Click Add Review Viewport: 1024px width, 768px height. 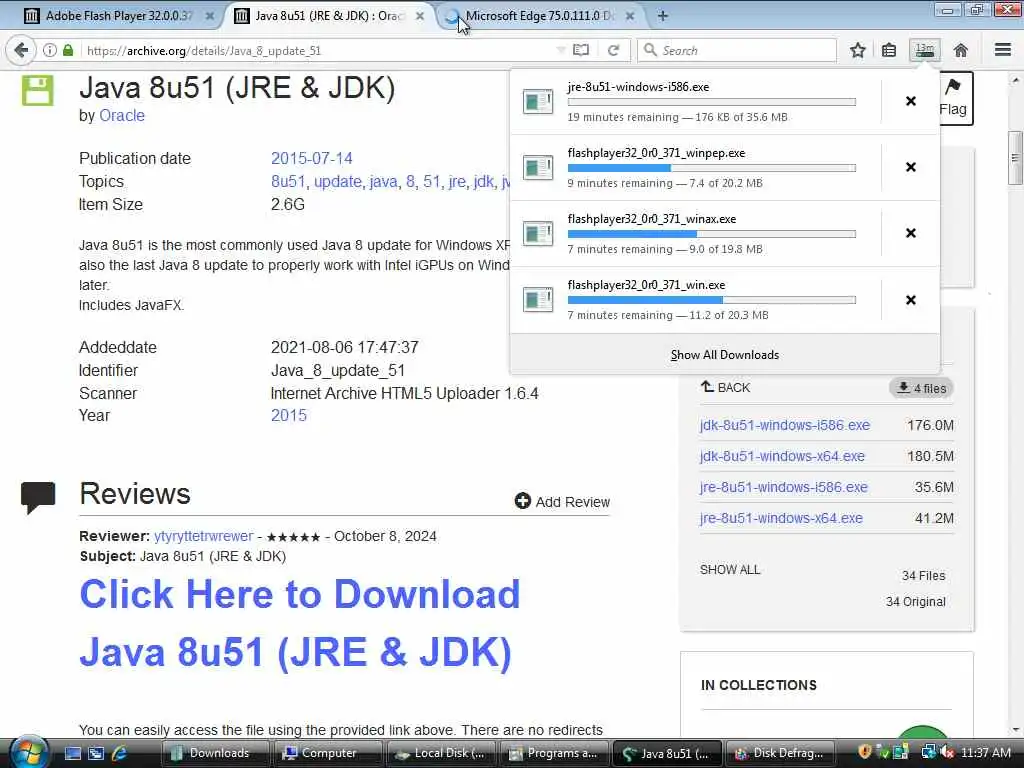pyautogui.click(x=562, y=502)
